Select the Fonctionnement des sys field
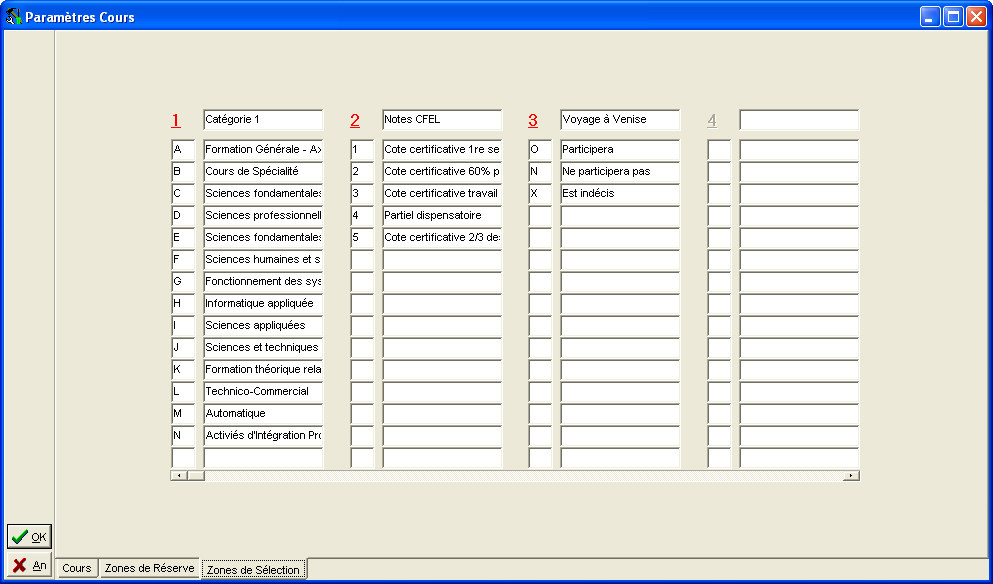Viewport: 993px width, 584px height. [263, 282]
